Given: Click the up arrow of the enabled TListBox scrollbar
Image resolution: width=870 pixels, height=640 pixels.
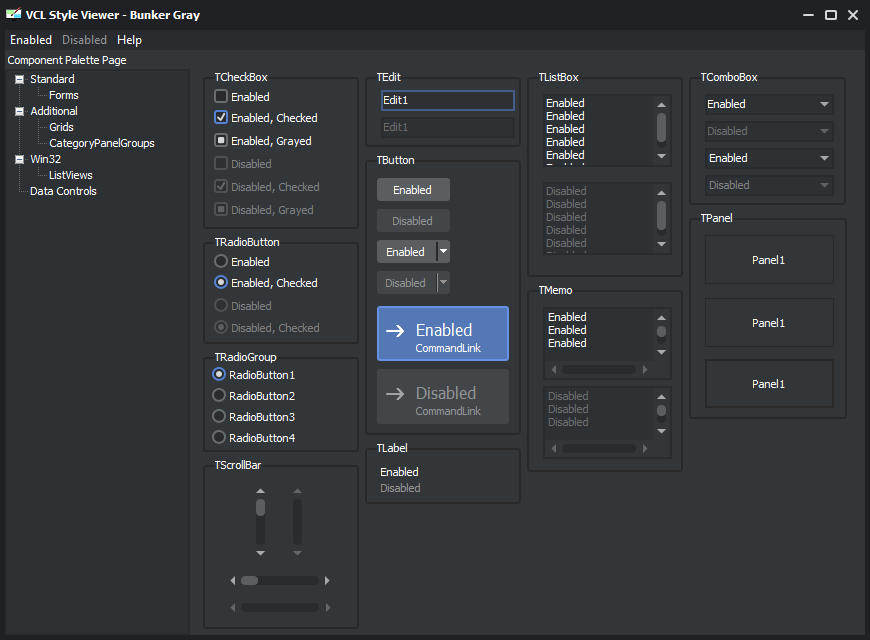Looking at the screenshot, I should tap(661, 104).
